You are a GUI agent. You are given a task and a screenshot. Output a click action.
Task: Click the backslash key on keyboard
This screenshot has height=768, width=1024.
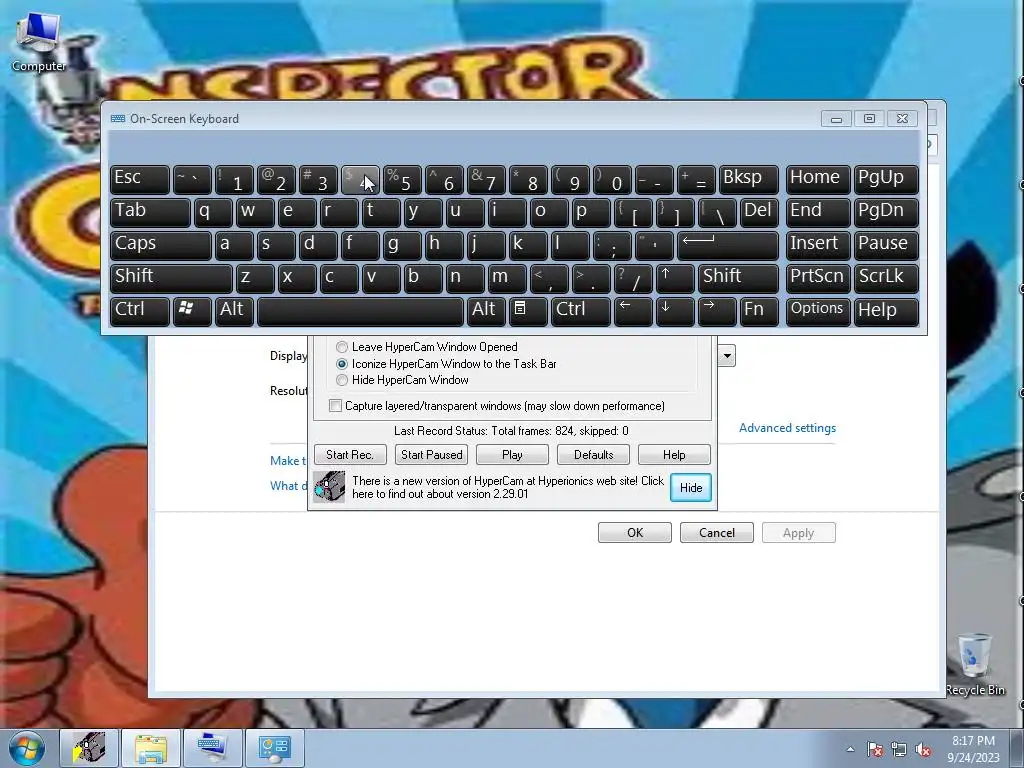pos(717,212)
